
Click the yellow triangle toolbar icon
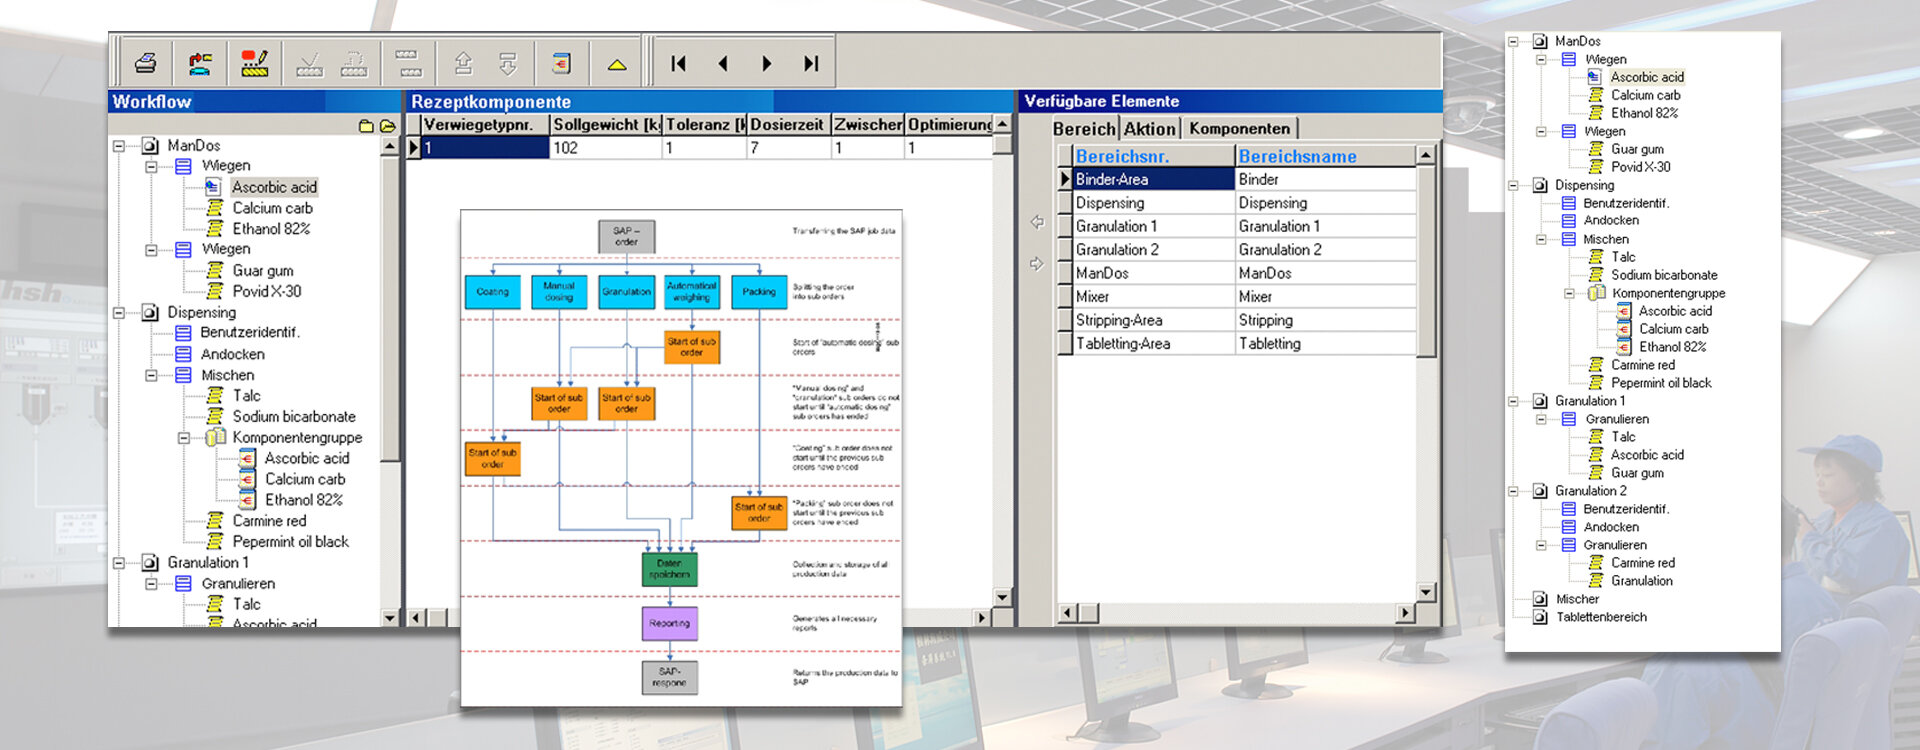617,65
